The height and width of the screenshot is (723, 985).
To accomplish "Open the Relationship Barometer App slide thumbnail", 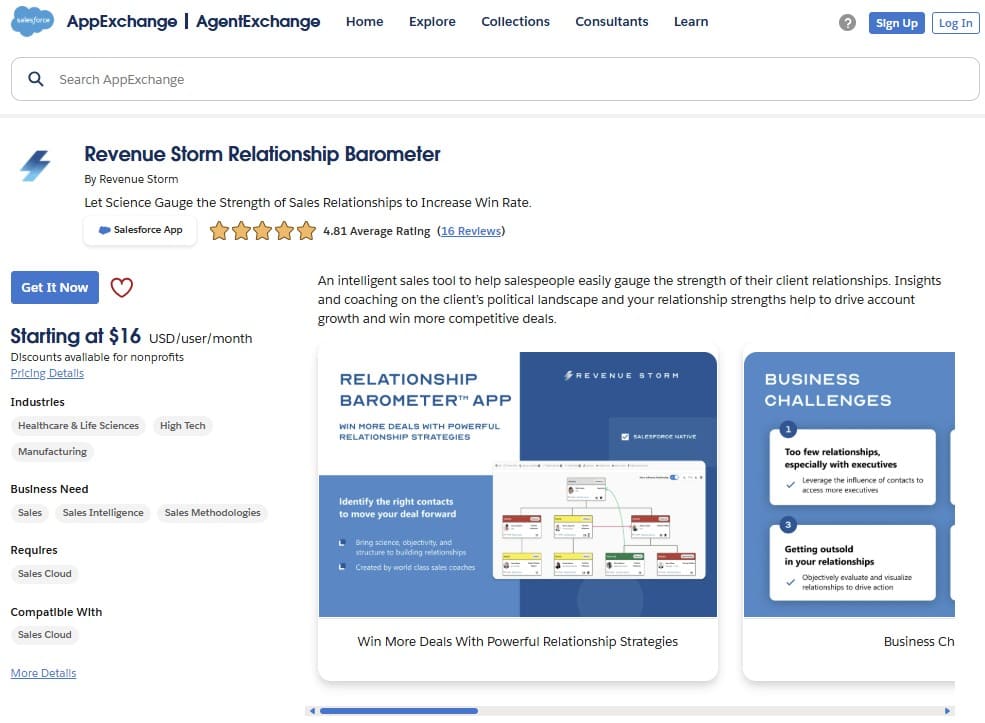I will (x=518, y=484).
